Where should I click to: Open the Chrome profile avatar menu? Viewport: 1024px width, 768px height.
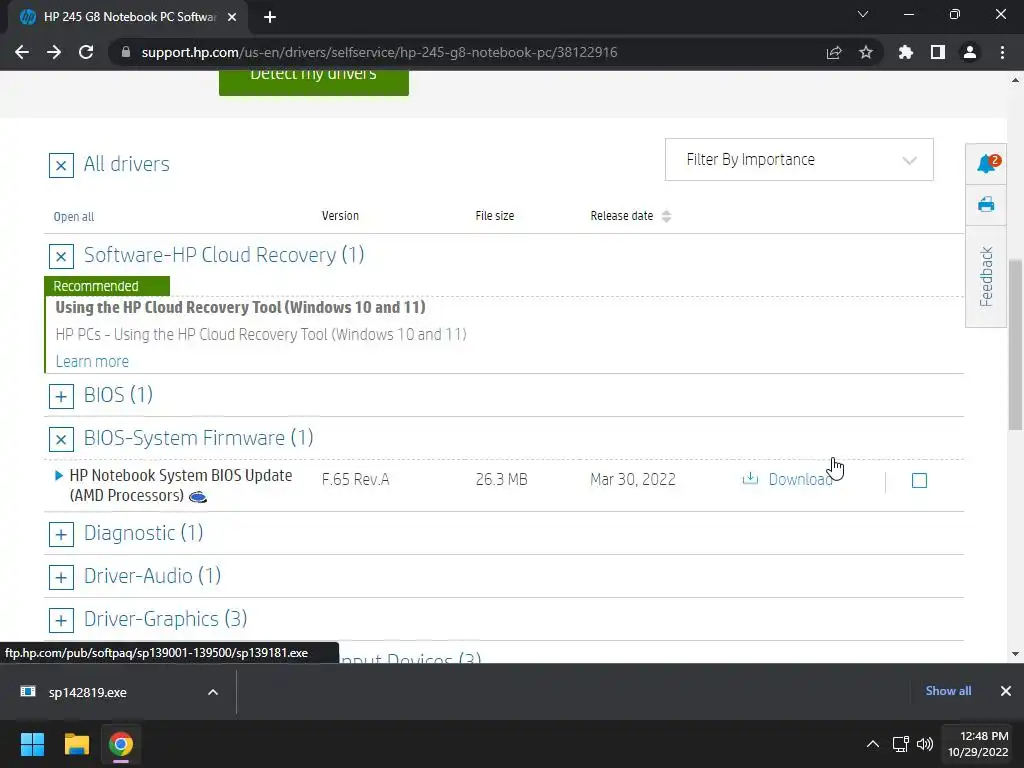[x=970, y=52]
